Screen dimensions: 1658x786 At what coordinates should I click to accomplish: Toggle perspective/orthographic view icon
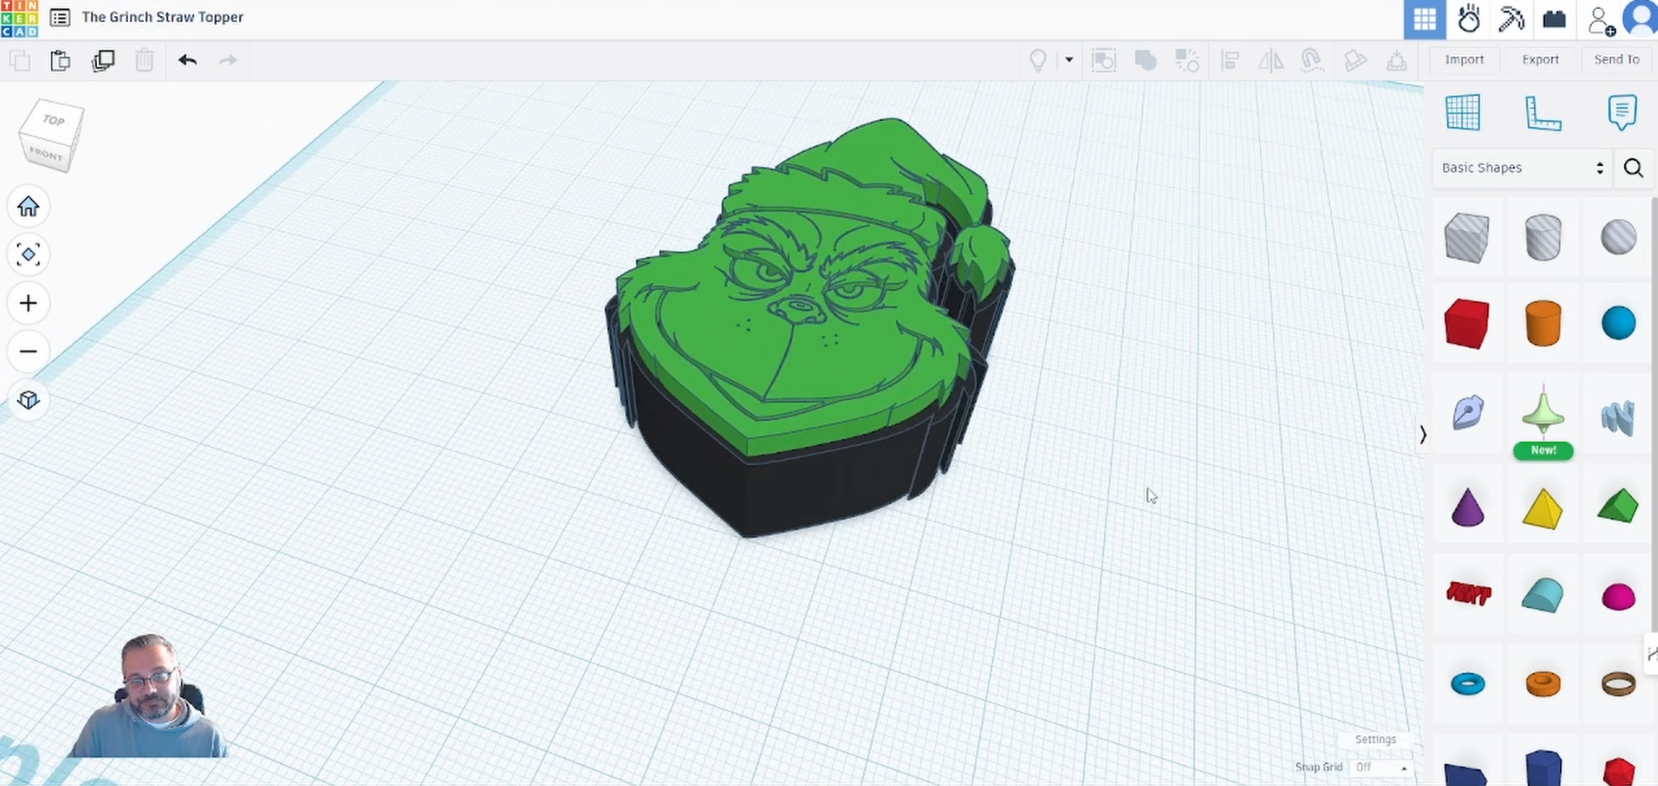point(28,400)
